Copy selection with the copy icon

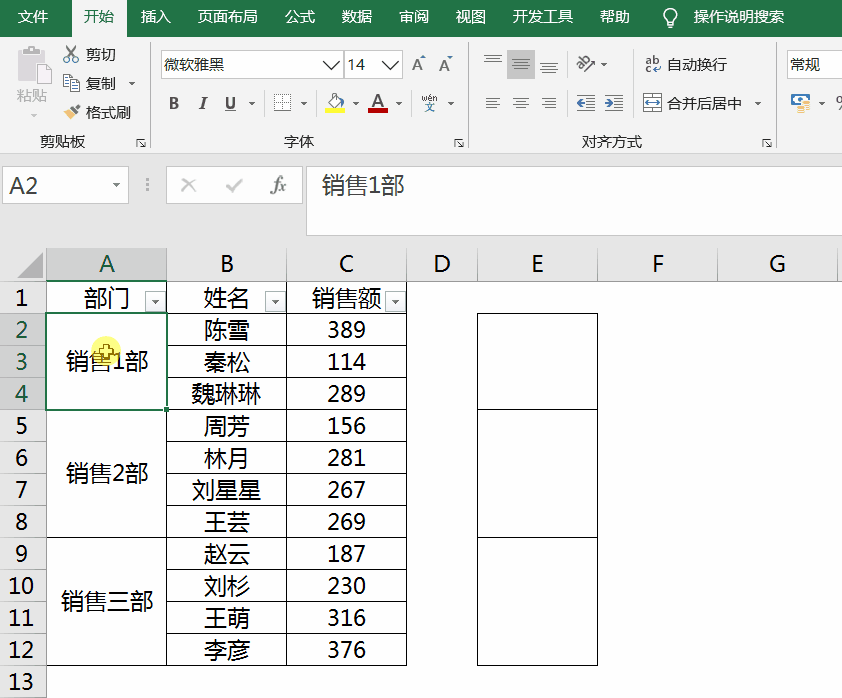71,83
